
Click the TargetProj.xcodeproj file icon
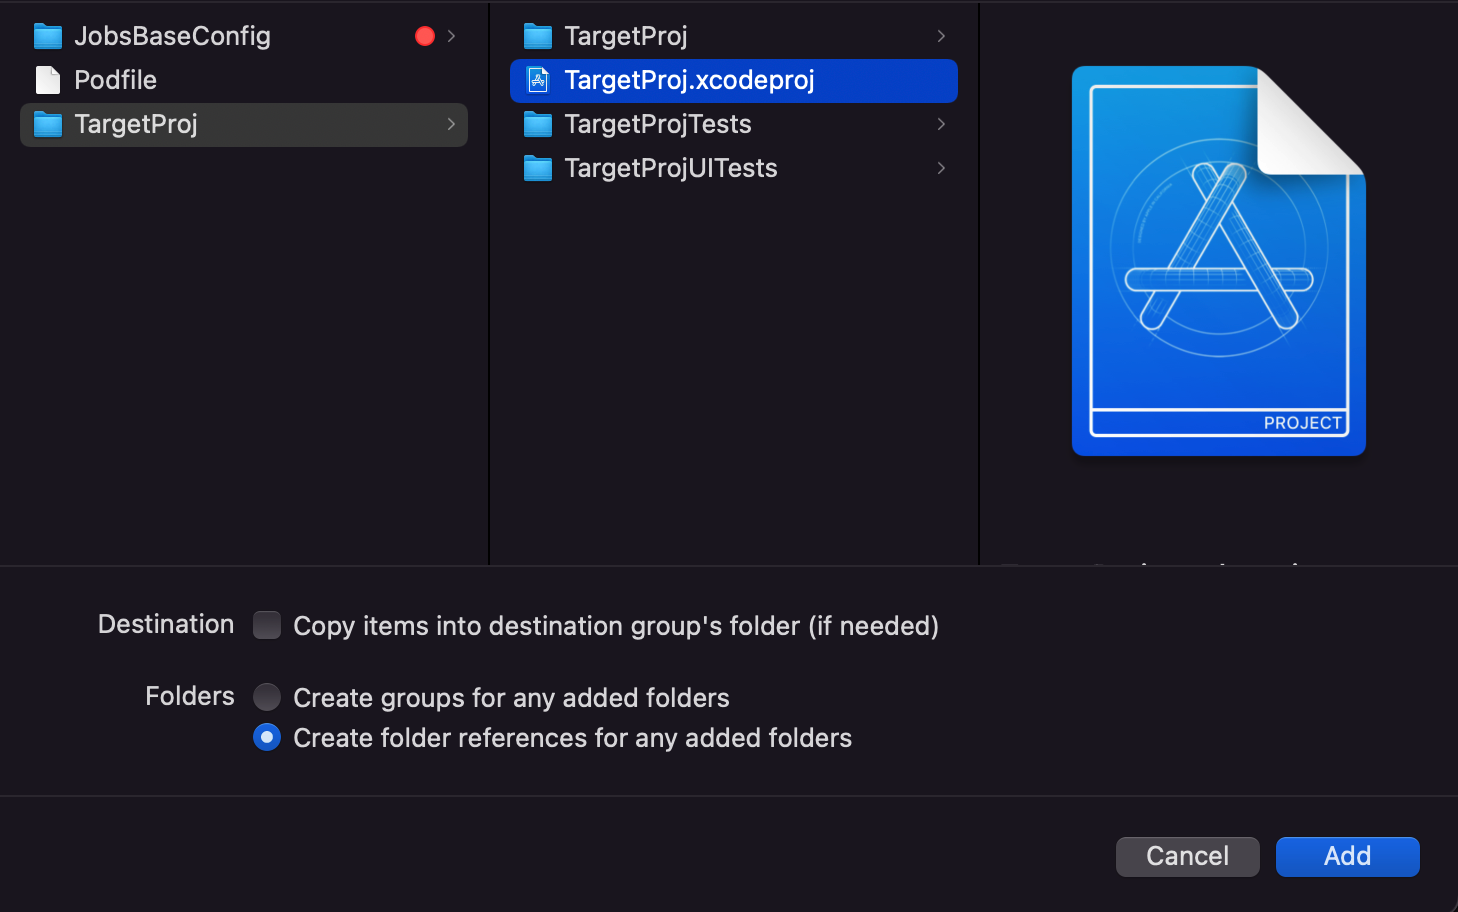[x=538, y=80]
